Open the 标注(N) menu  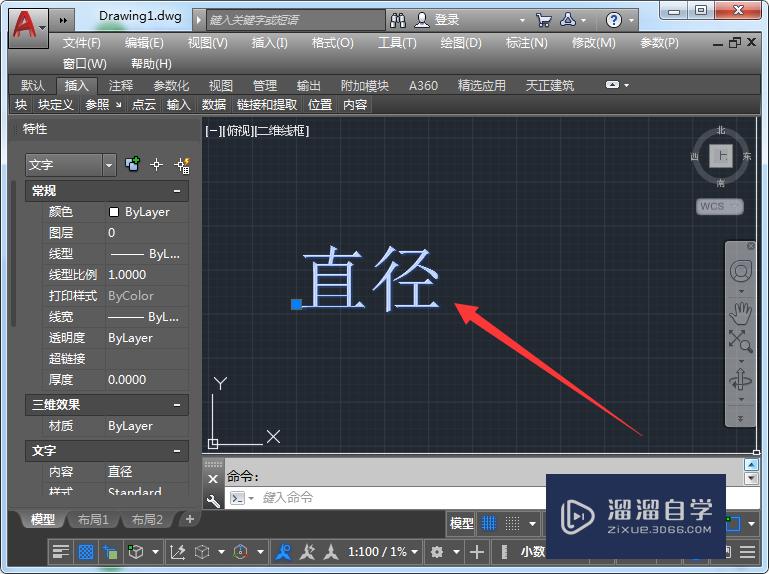[x=526, y=43]
